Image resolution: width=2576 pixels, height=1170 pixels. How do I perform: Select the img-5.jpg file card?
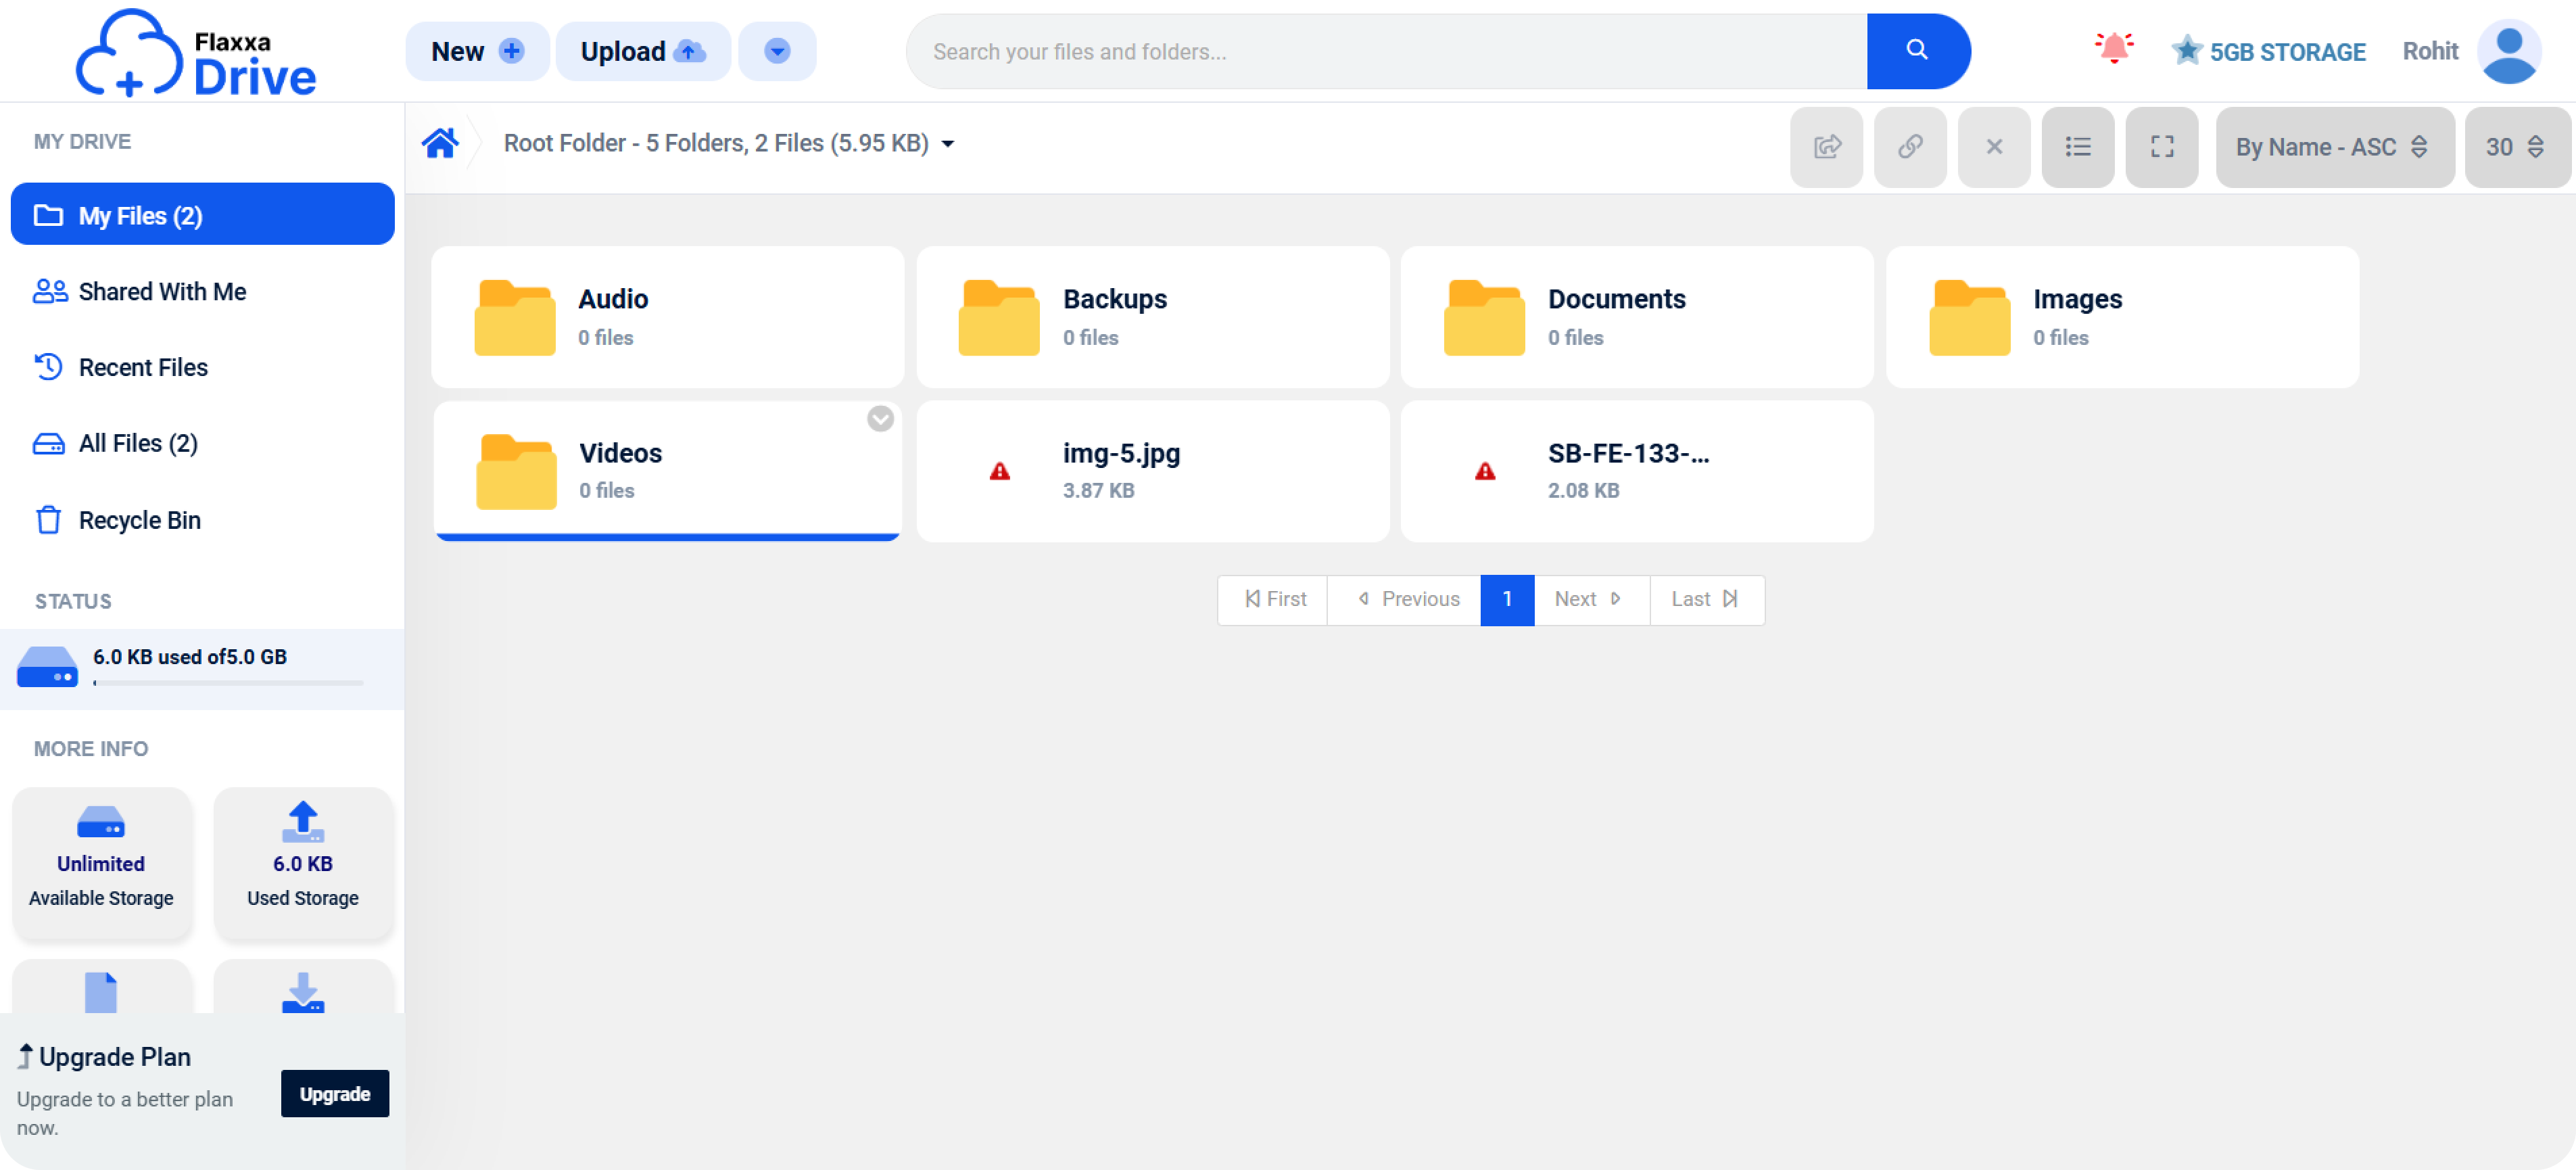(1152, 471)
